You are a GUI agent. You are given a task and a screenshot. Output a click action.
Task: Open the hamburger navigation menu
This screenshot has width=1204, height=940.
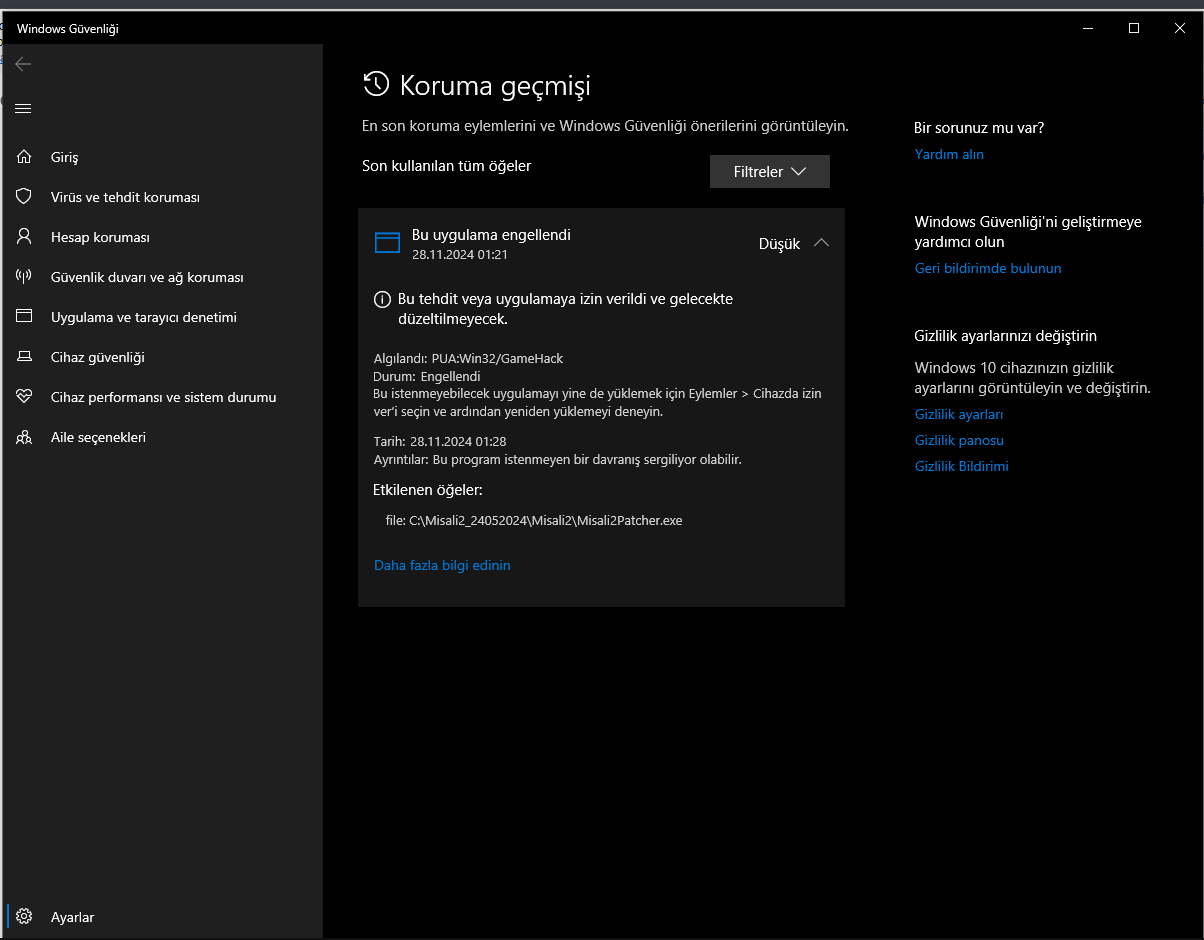coord(23,108)
